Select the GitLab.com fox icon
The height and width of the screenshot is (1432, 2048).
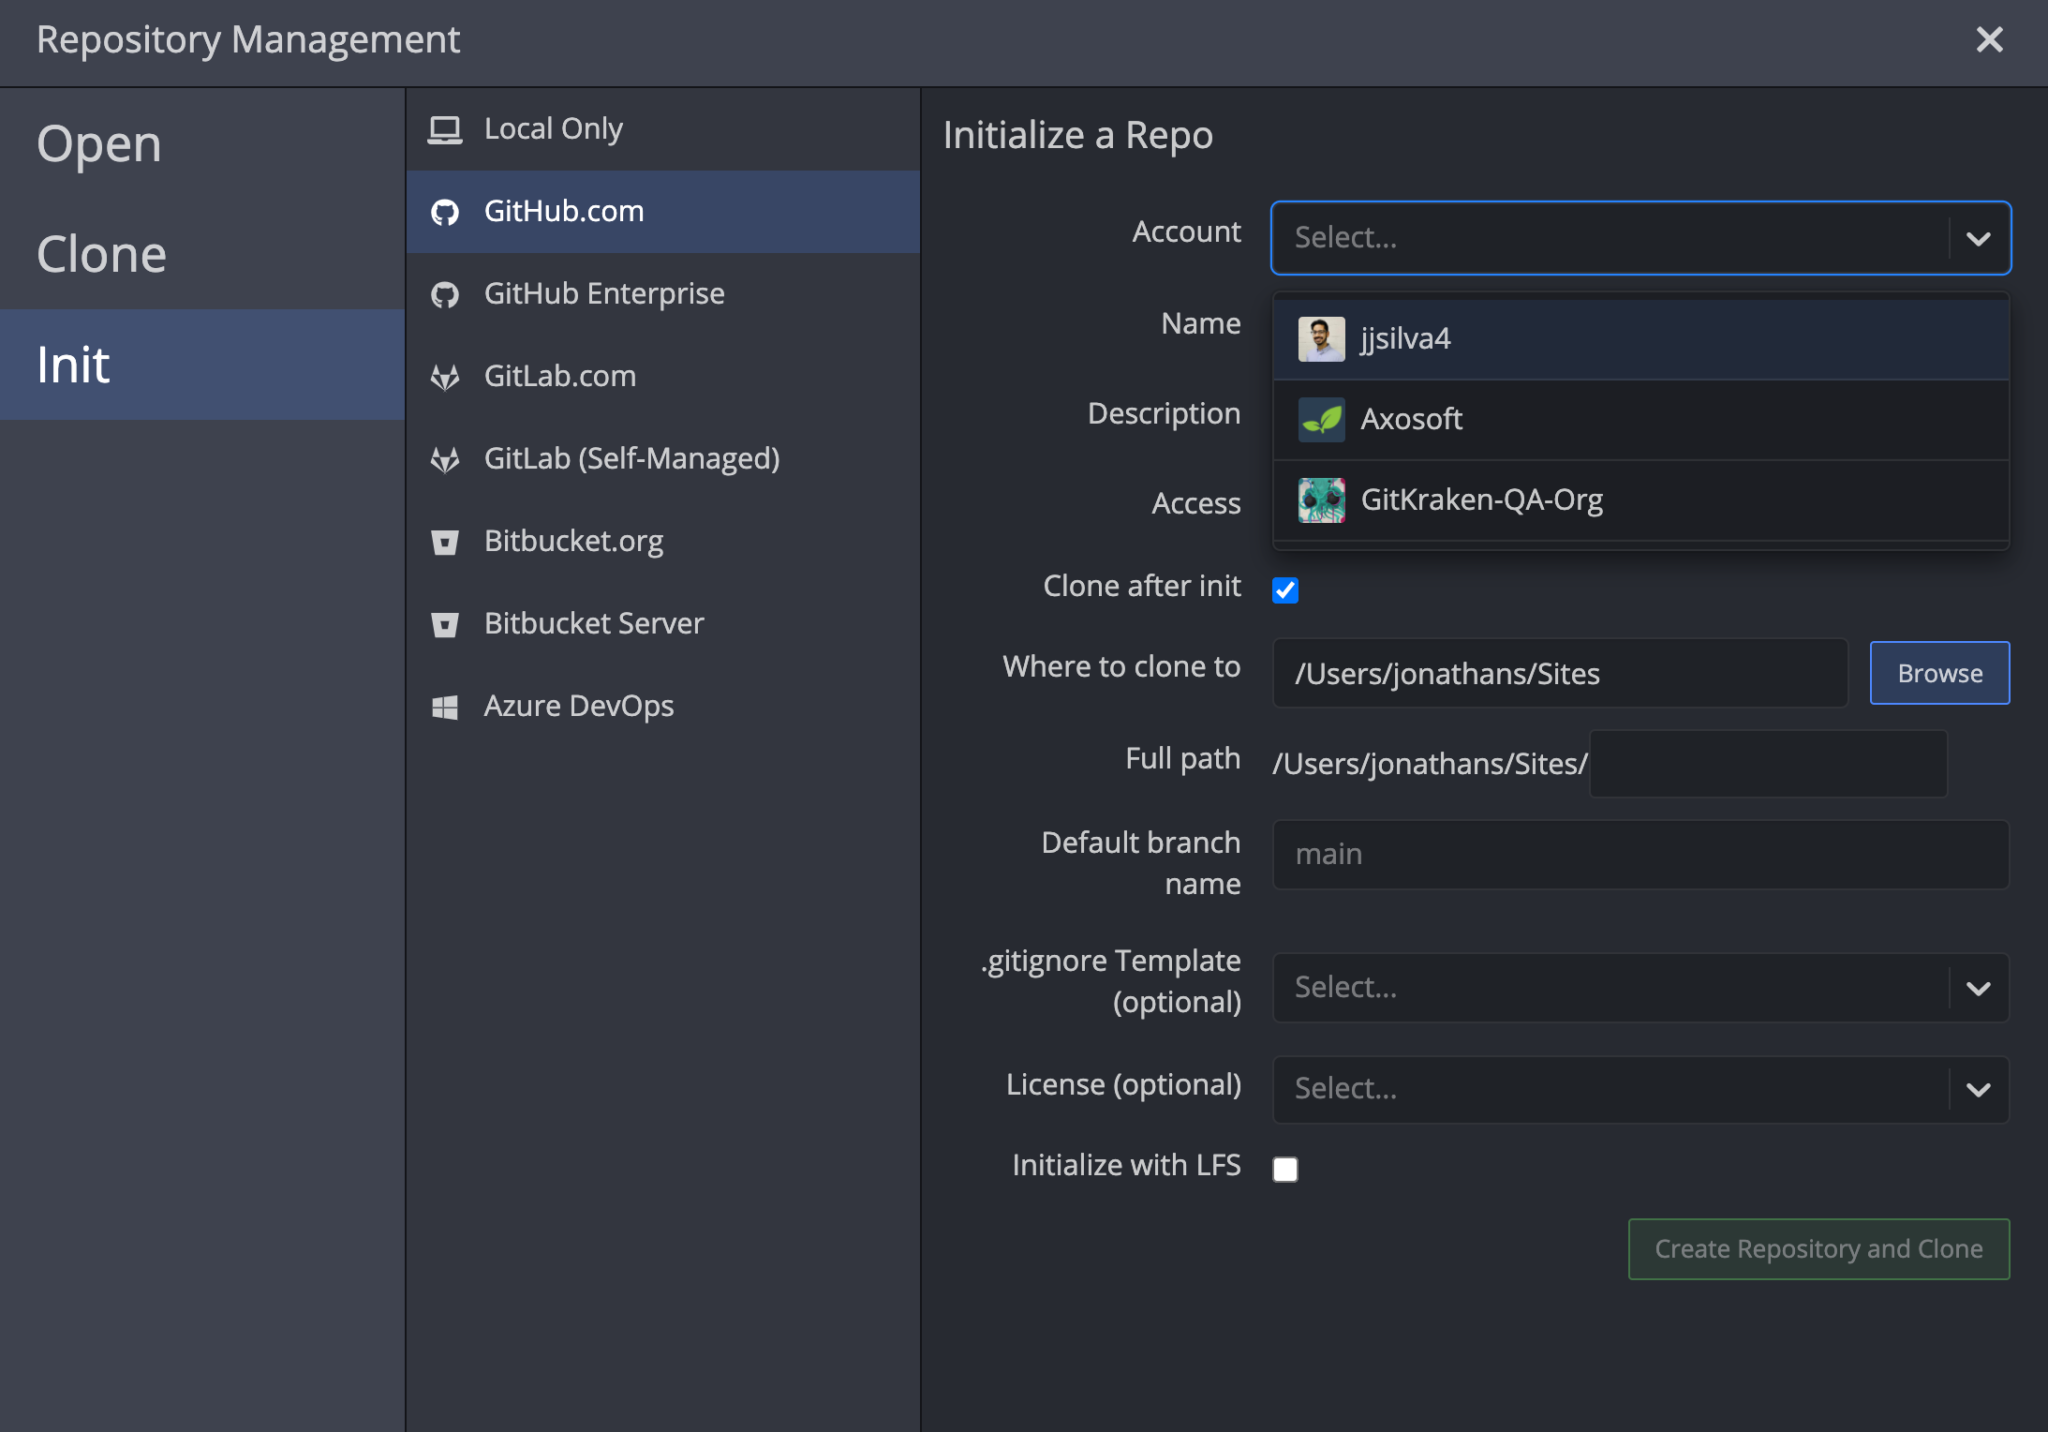[446, 376]
